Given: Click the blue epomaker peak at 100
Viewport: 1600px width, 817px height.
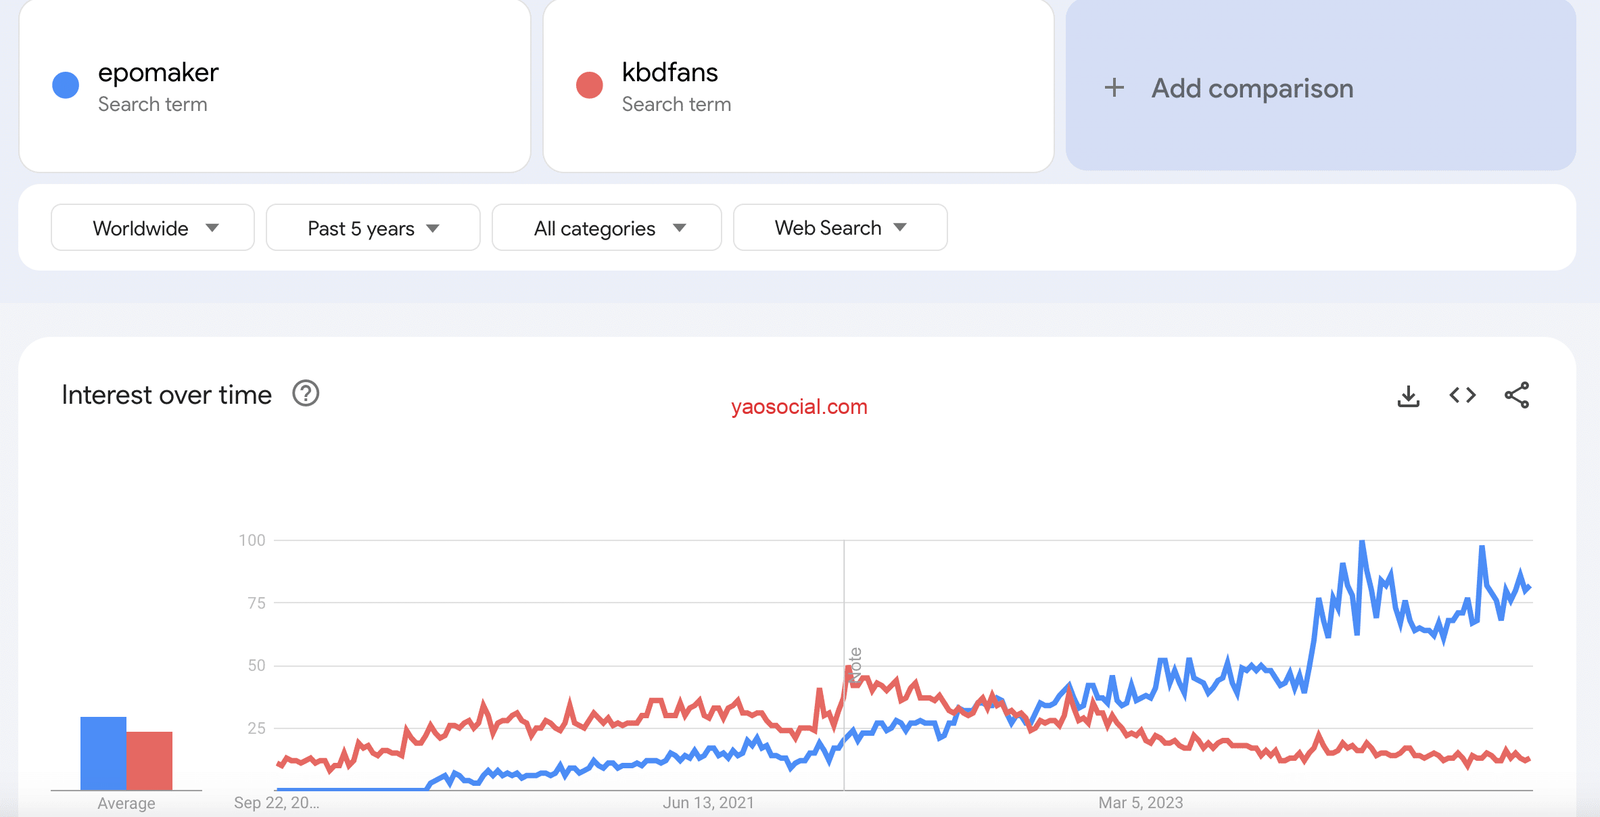Looking at the screenshot, I should coord(1362,543).
